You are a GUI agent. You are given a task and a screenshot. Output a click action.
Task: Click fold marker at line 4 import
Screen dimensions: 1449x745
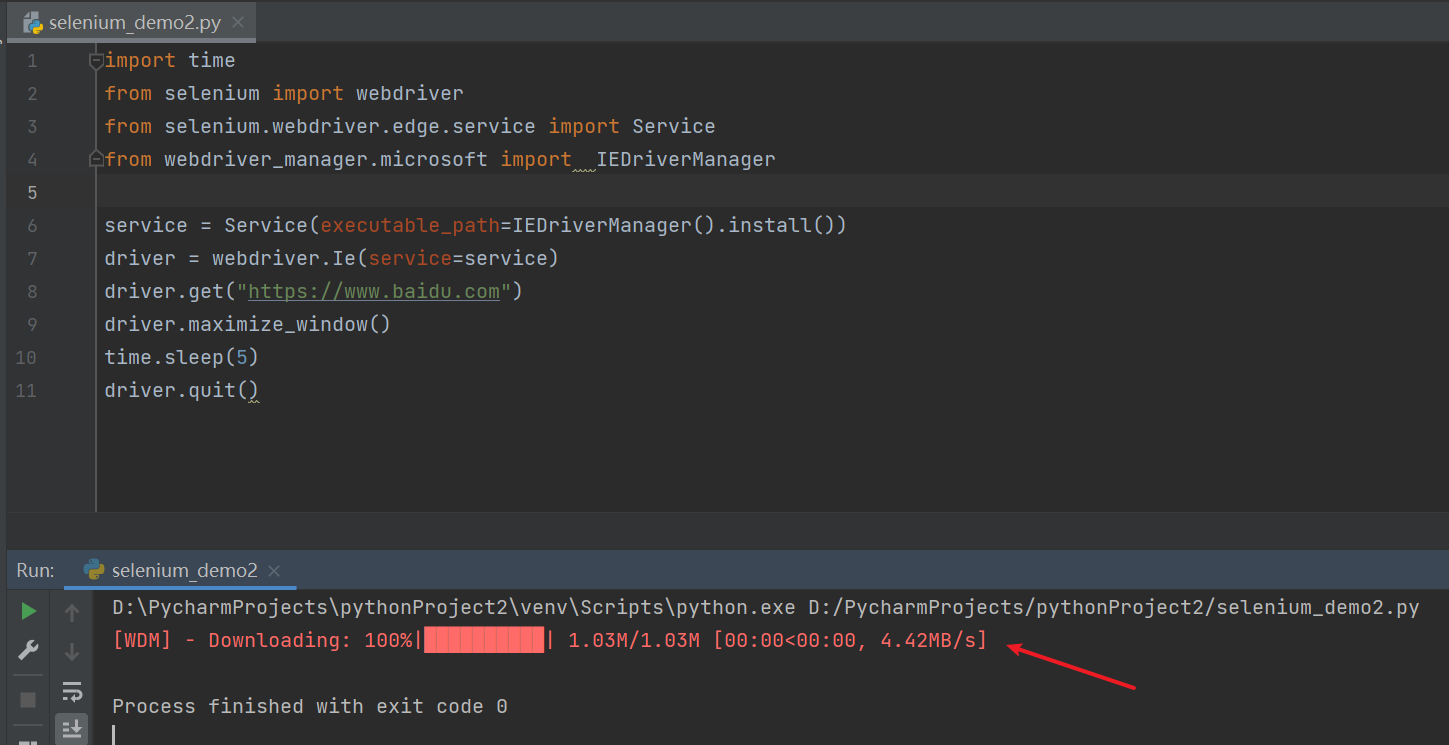click(97, 158)
